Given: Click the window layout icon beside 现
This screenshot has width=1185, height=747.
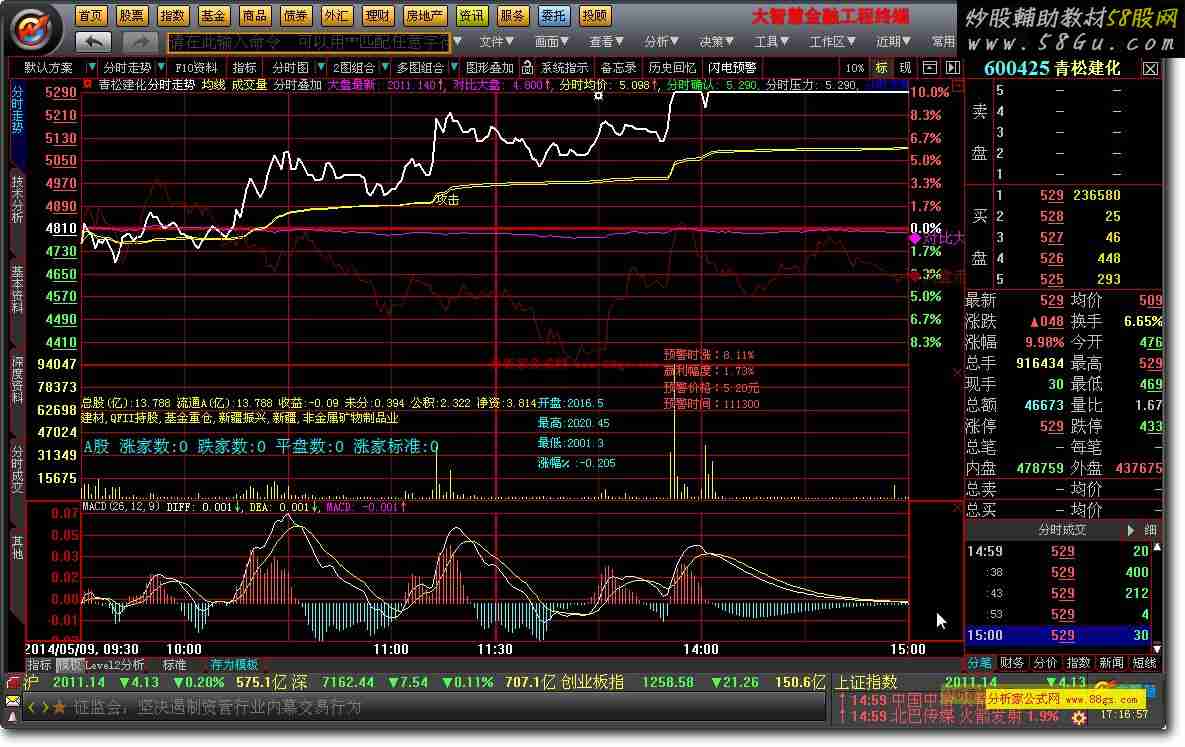Looking at the screenshot, I should [930, 67].
